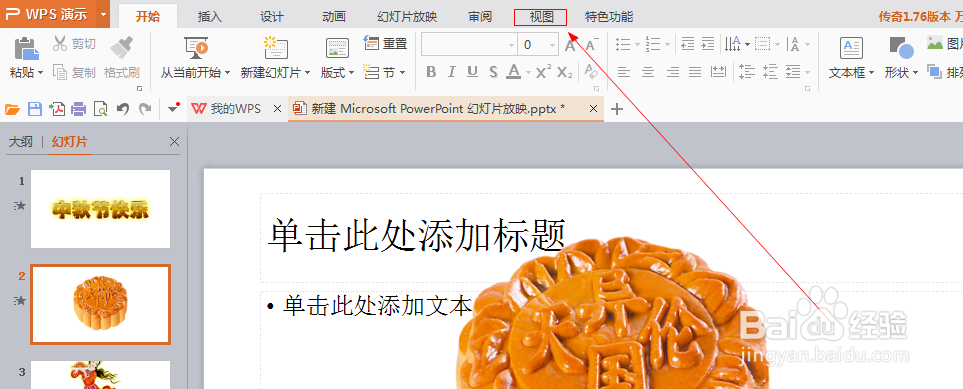Open font name combo box
Viewport: 963px width, 389px height.
click(x=469, y=45)
